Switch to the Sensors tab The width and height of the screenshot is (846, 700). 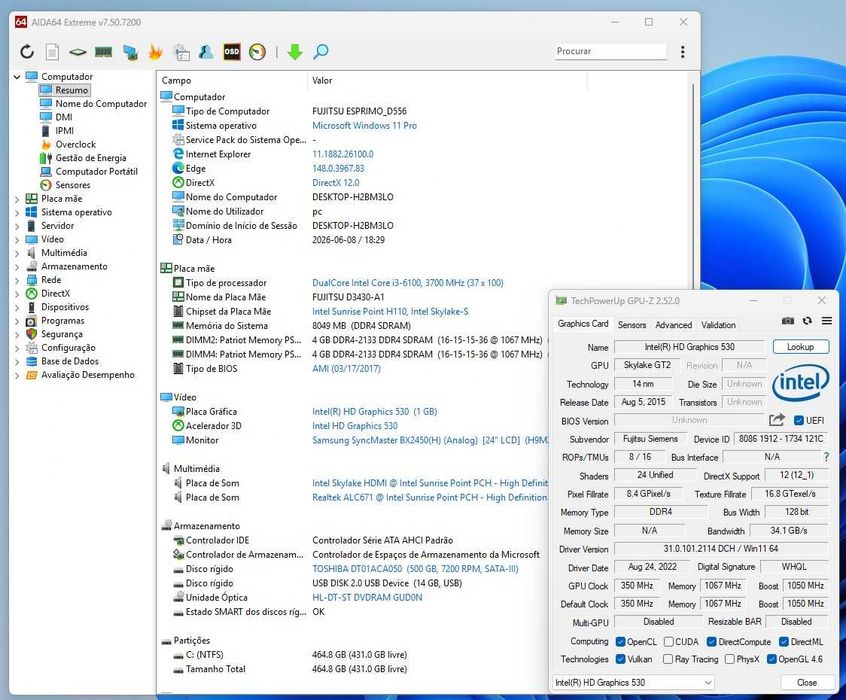point(631,325)
